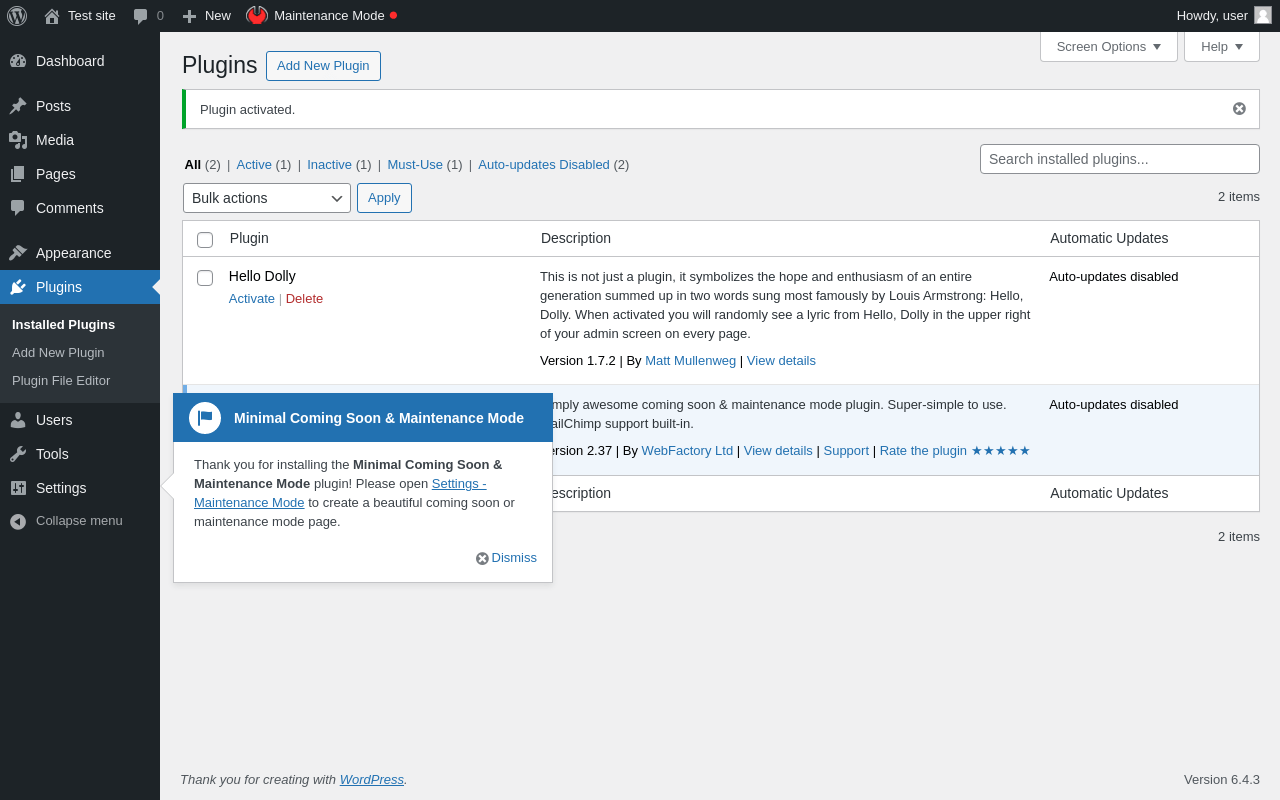Filter plugins by Inactive
The image size is (1280, 800).
(x=329, y=165)
